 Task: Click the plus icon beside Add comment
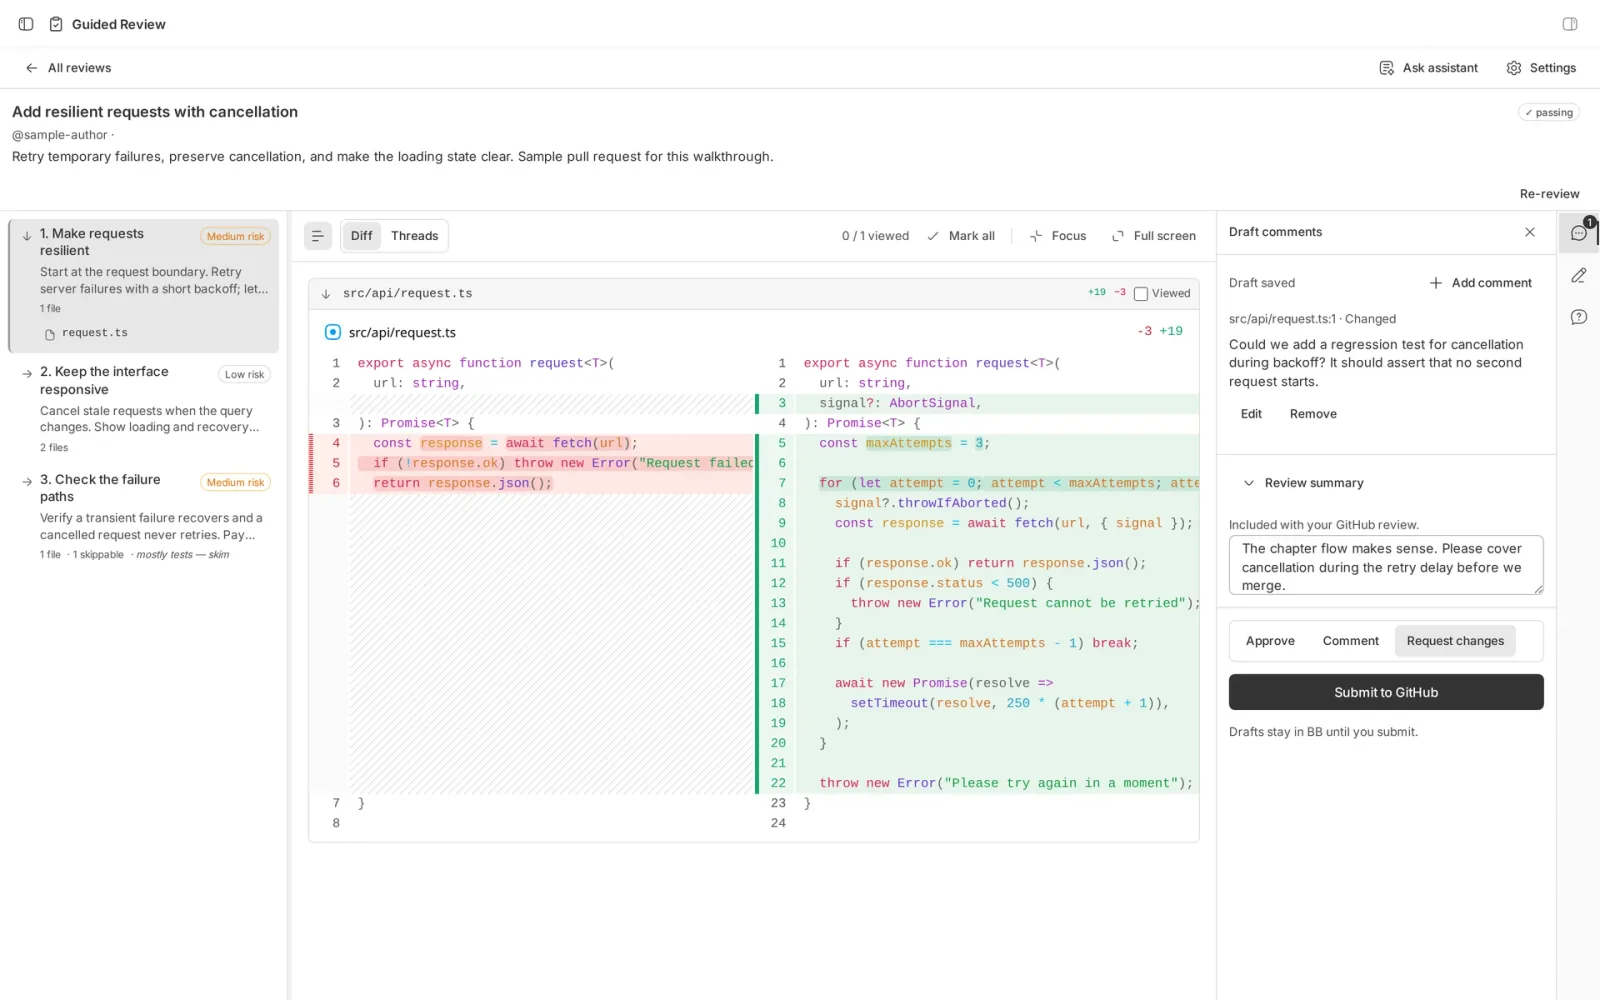1436,283
